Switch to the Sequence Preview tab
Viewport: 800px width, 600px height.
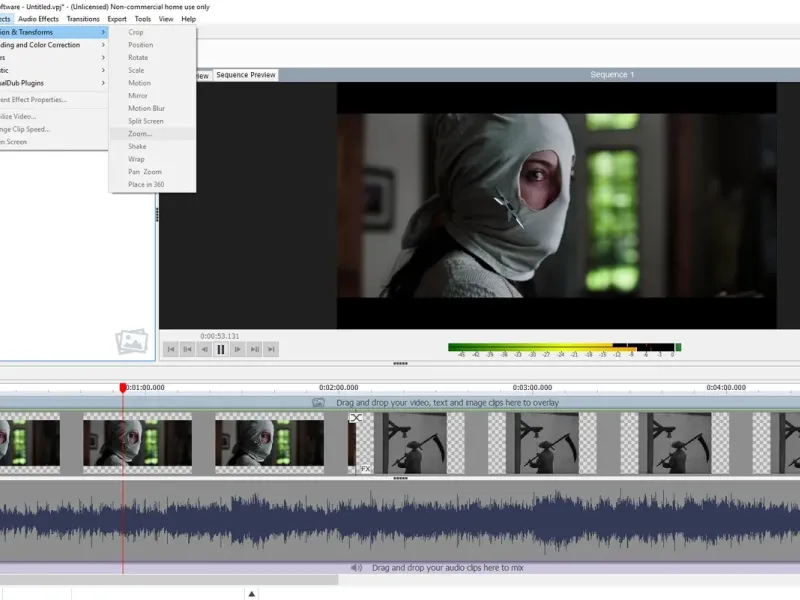246,75
